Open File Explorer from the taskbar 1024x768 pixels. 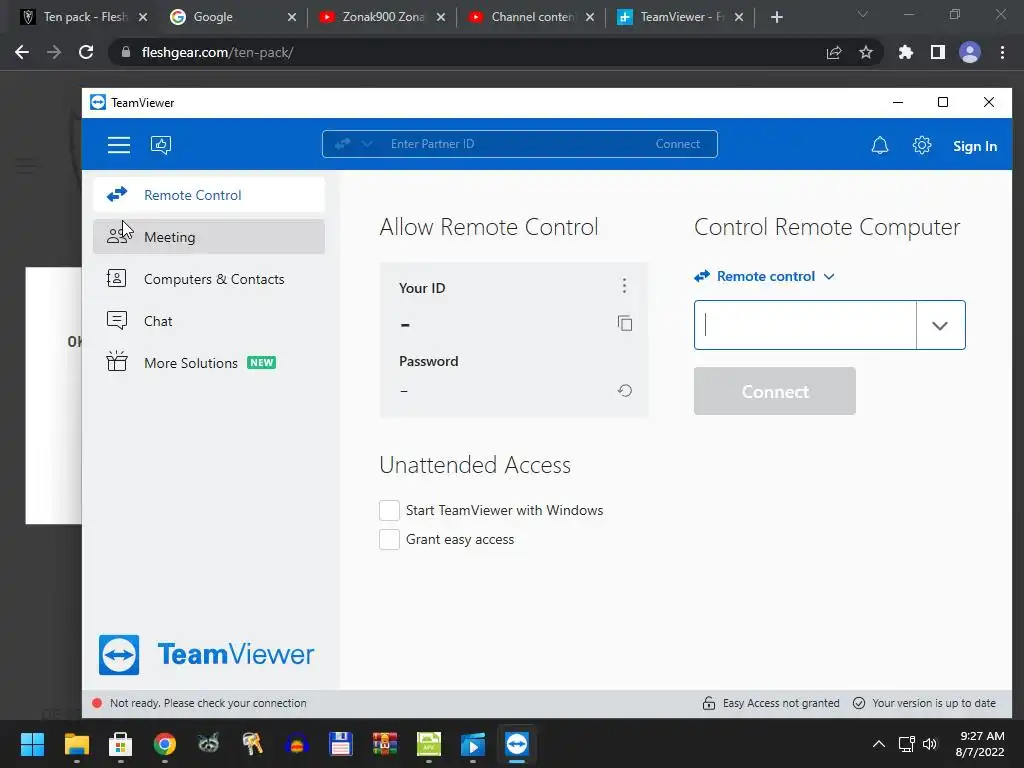(76, 744)
